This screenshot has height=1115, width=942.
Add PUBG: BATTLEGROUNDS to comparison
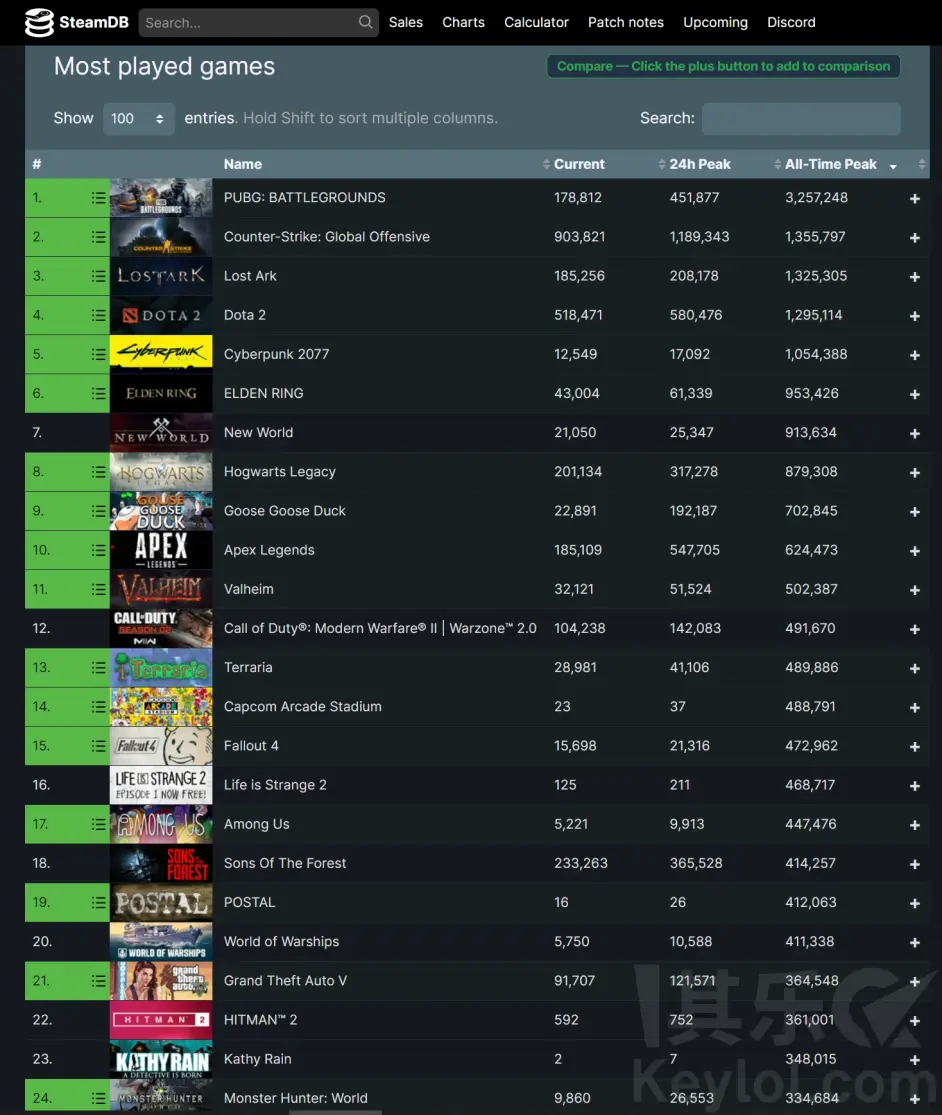[x=914, y=198]
